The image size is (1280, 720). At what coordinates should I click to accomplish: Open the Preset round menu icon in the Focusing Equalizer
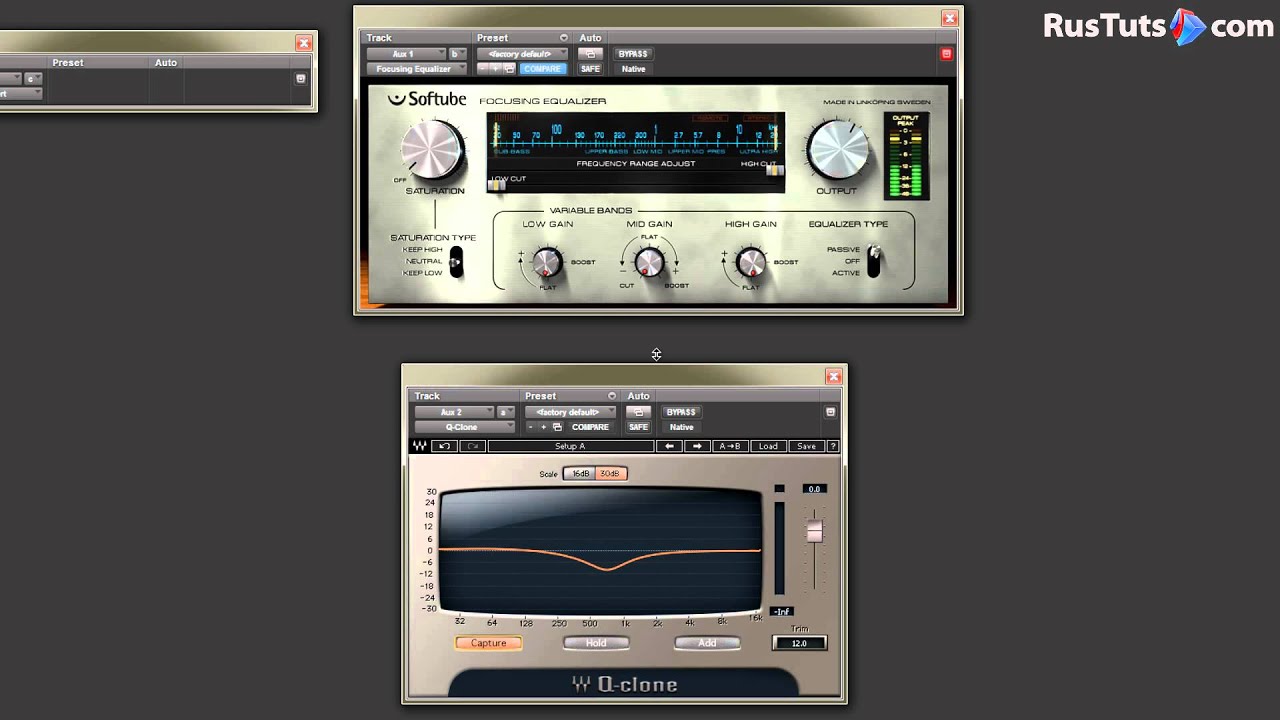click(x=564, y=38)
